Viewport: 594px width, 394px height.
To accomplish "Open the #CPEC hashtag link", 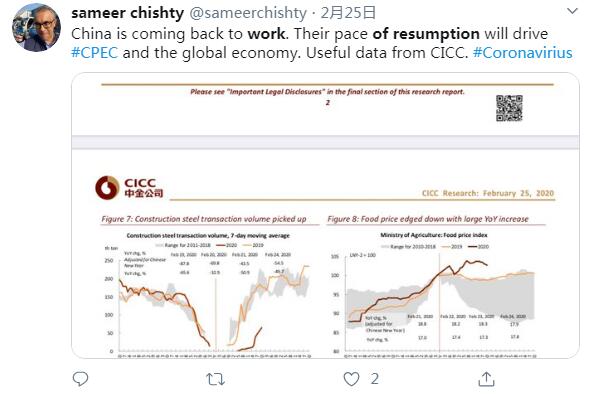I will [x=95, y=53].
